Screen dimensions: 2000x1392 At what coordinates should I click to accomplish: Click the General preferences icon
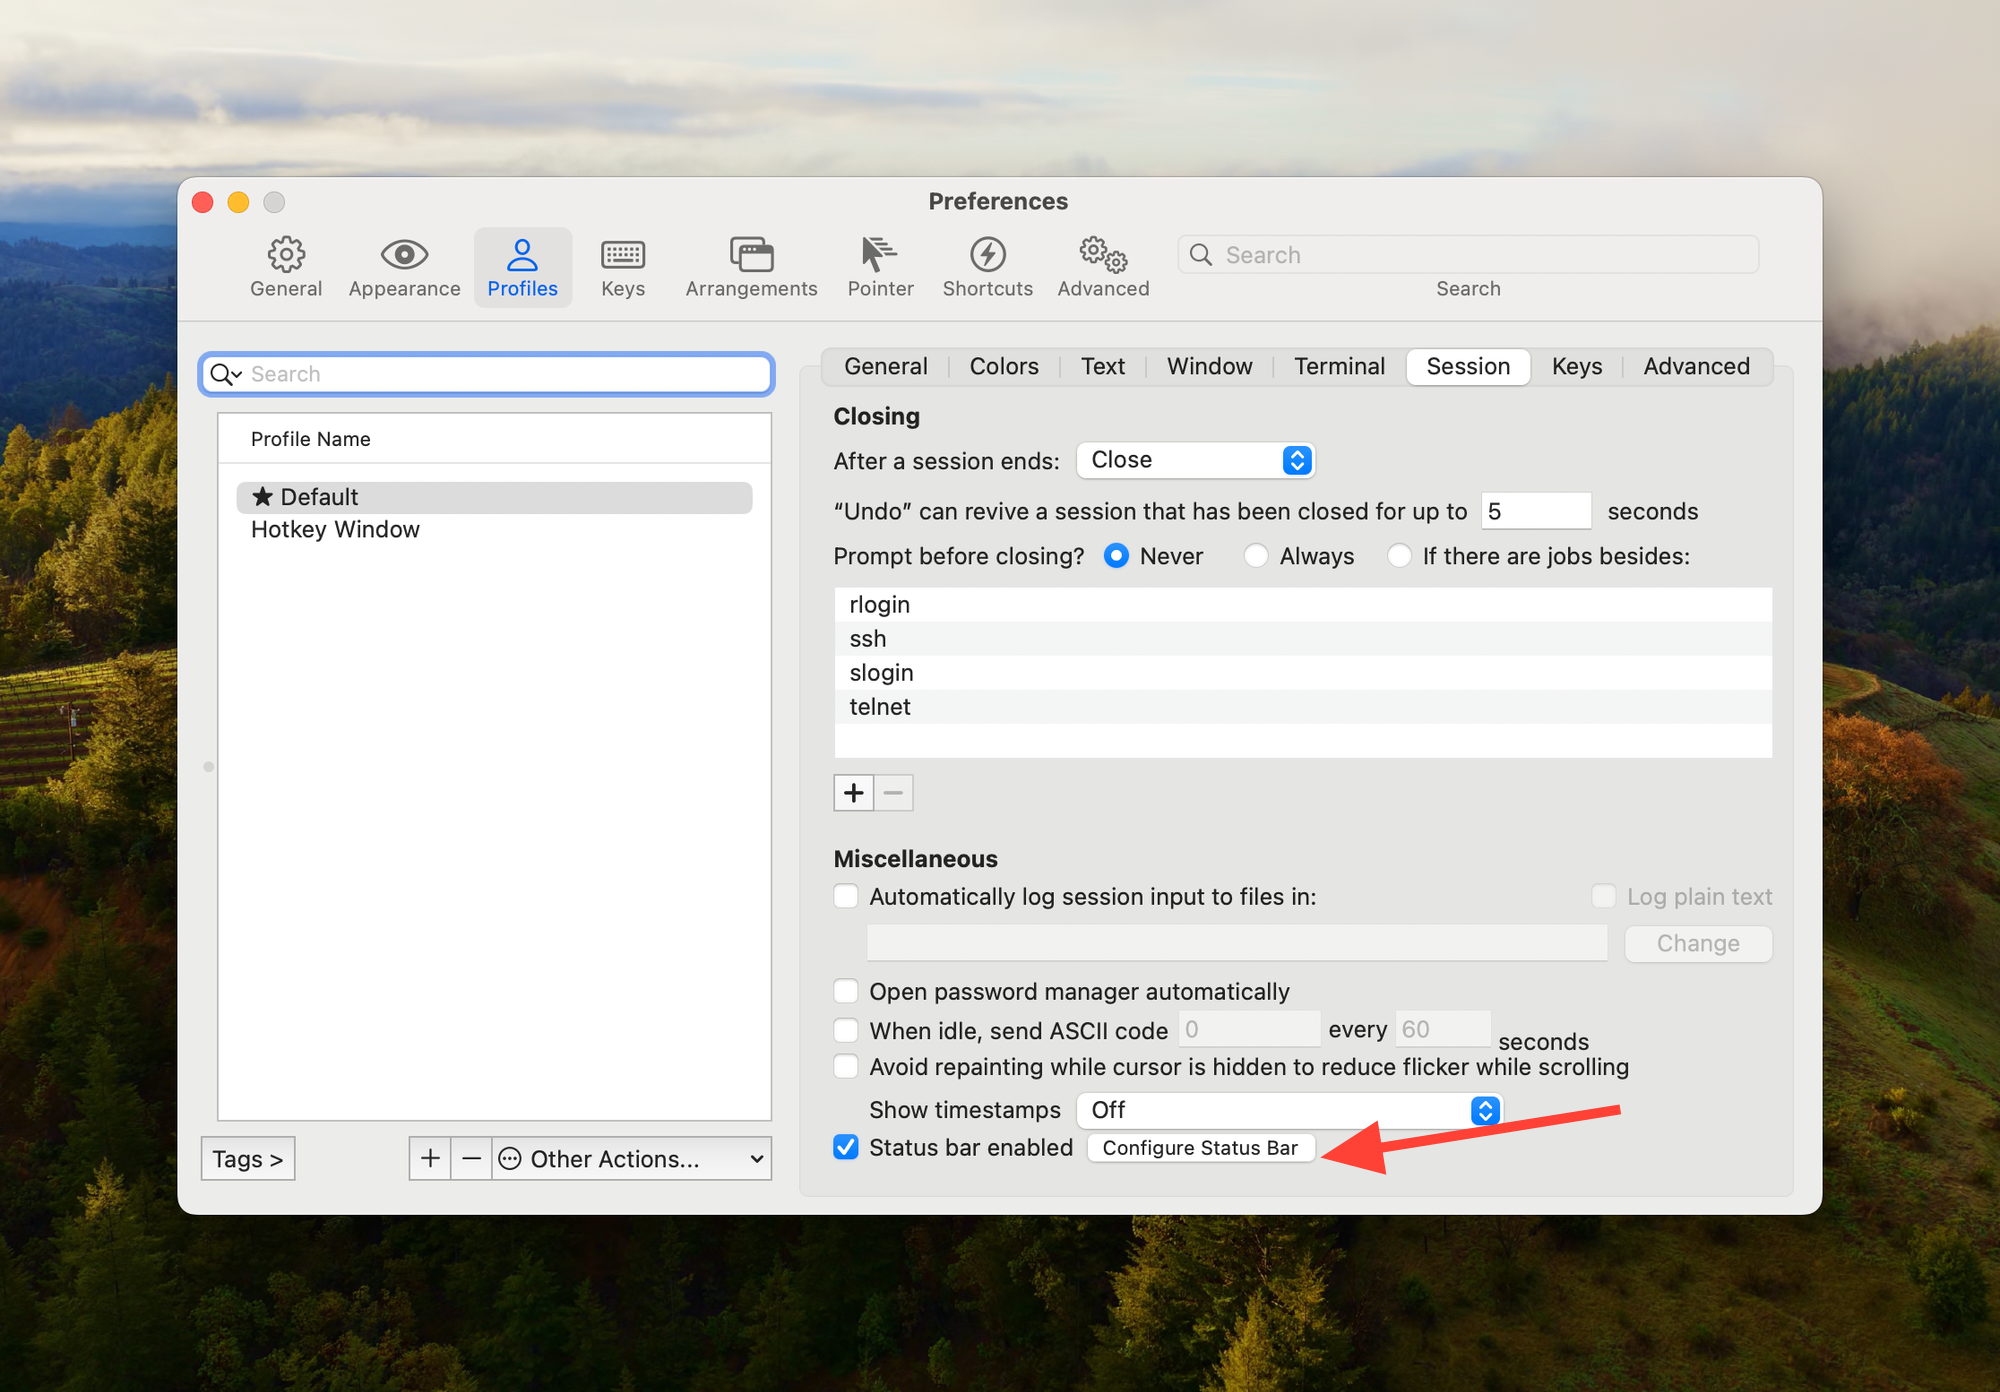pyautogui.click(x=287, y=266)
